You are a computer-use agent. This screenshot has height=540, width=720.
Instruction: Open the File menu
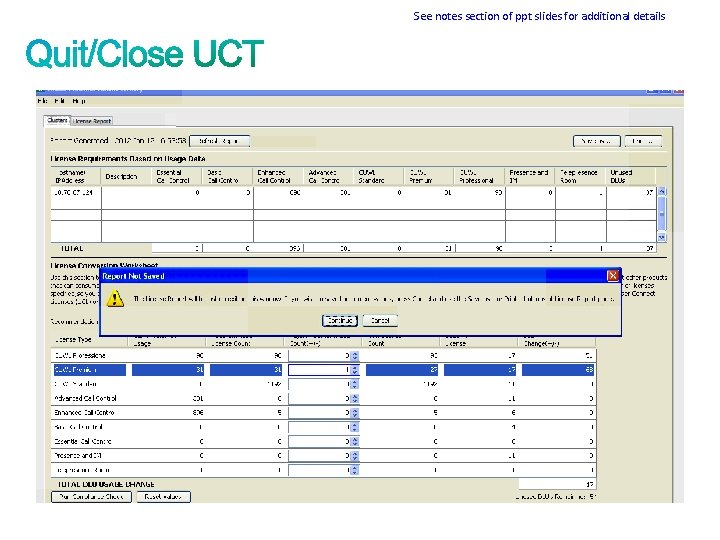pyautogui.click(x=42, y=101)
